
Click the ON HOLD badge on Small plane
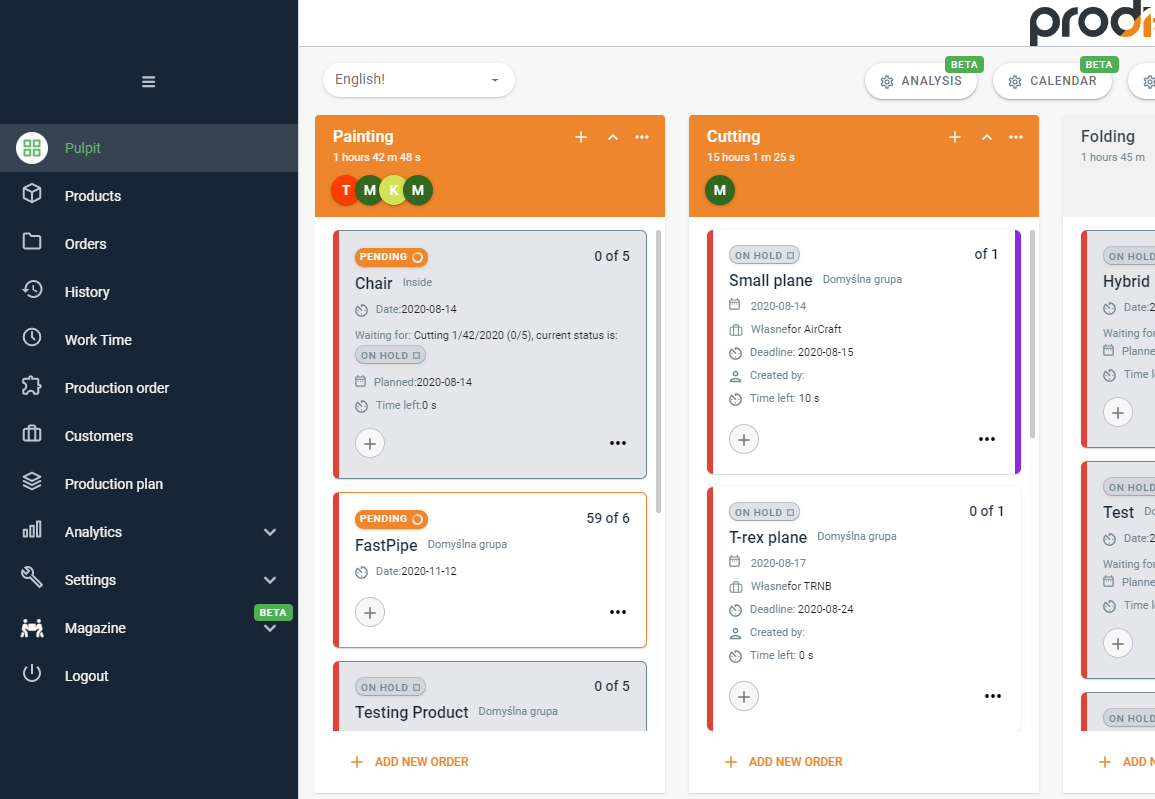(764, 255)
